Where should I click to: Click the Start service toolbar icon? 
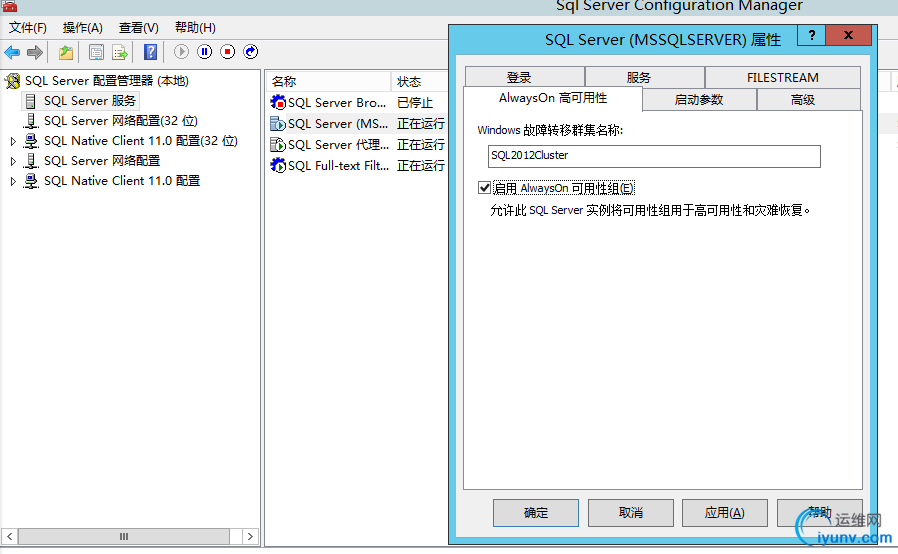pyautogui.click(x=181, y=52)
